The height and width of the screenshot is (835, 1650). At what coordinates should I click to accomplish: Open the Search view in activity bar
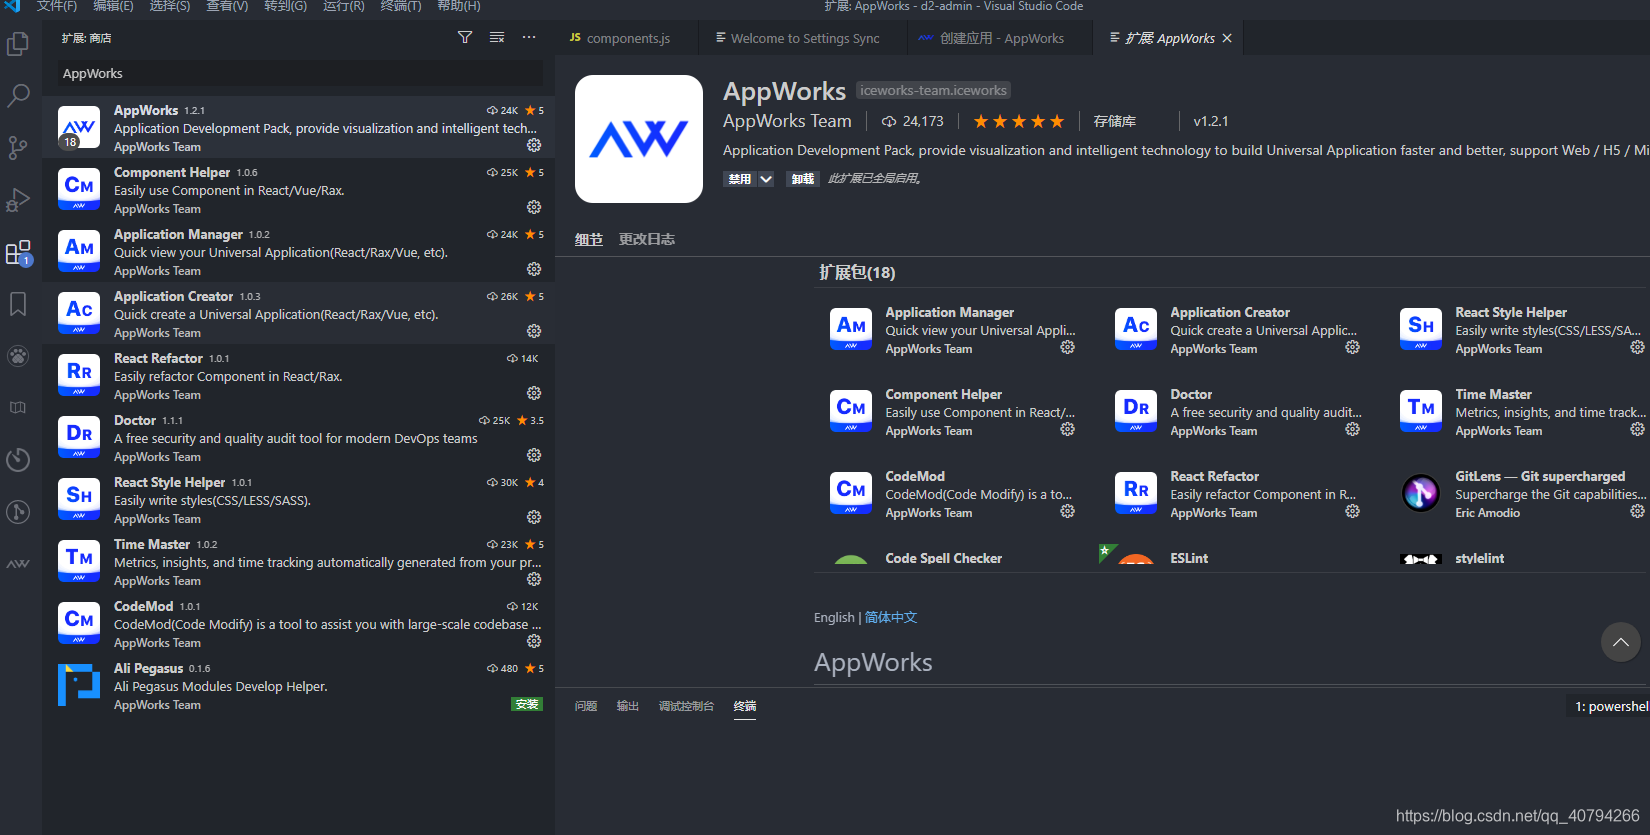[x=18, y=96]
